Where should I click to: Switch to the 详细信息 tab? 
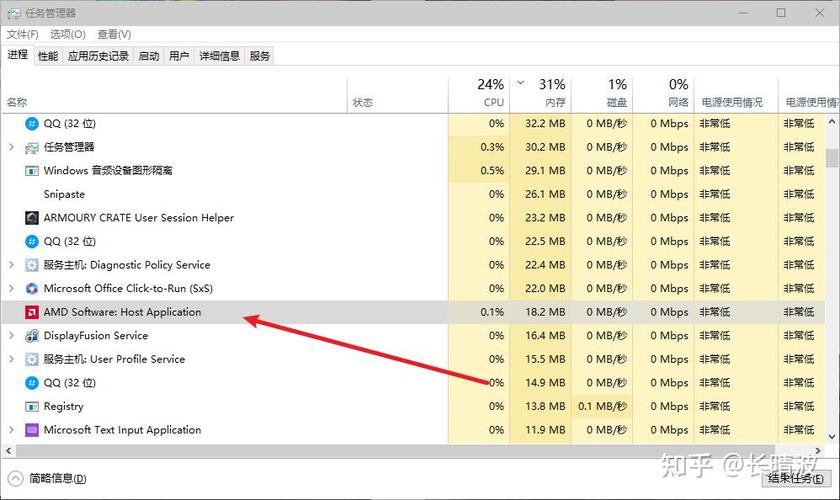(x=220, y=56)
